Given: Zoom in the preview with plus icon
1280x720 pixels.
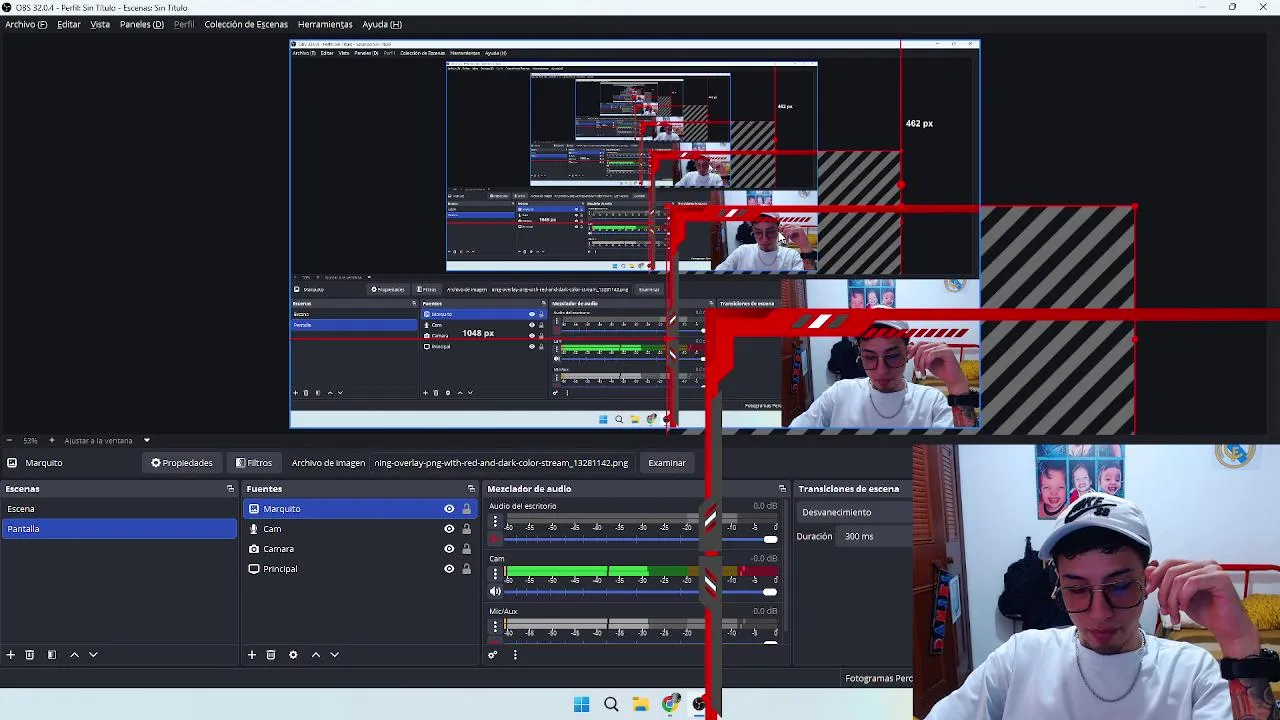Looking at the screenshot, I should (x=51, y=440).
